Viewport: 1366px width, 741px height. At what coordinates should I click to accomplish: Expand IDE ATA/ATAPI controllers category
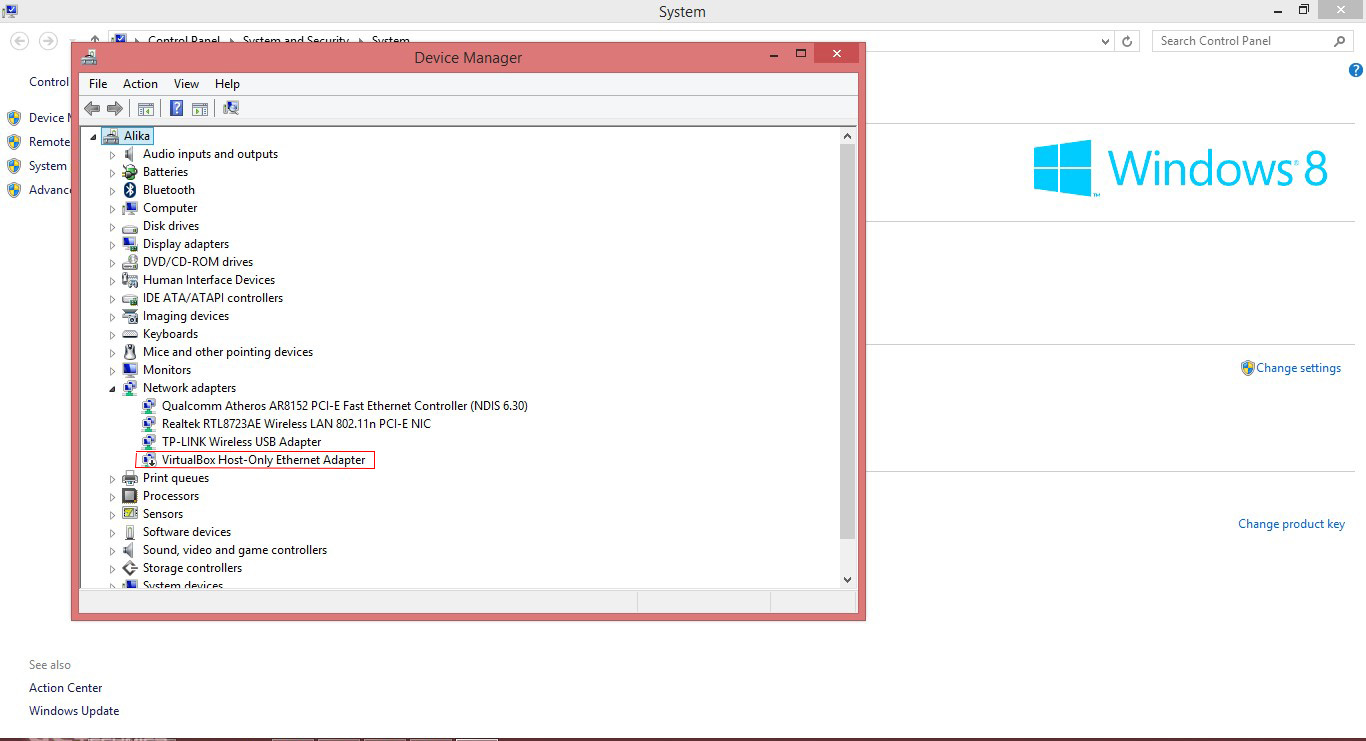click(x=113, y=299)
